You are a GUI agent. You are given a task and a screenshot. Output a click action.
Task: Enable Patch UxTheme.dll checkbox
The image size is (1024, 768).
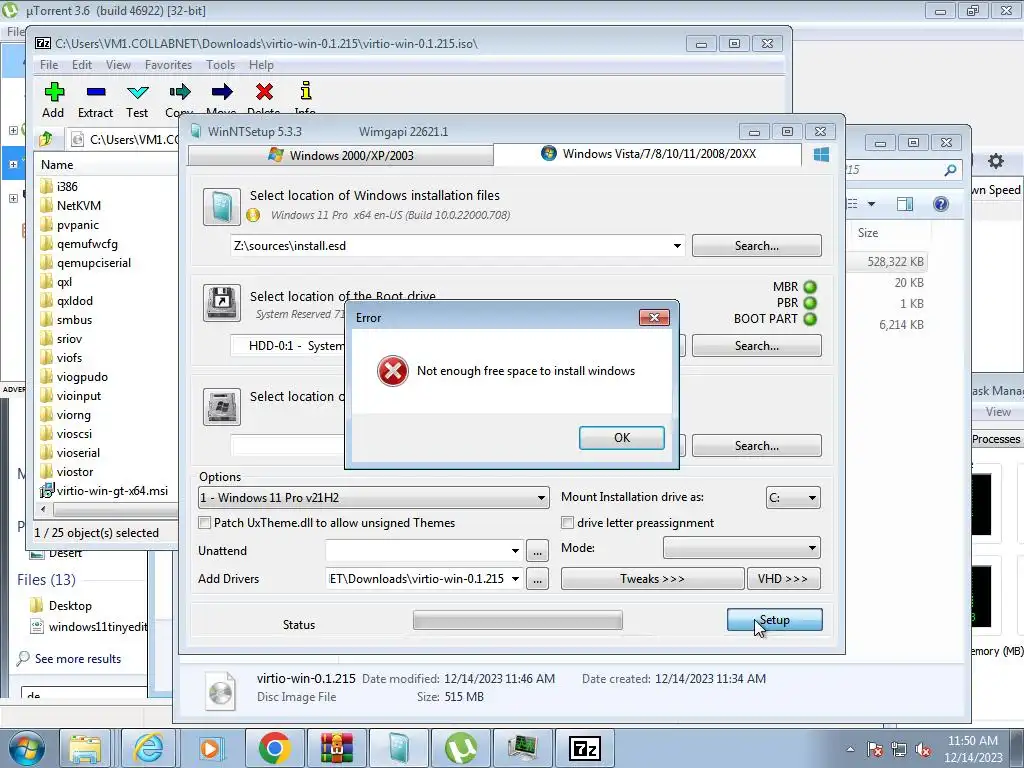204,523
